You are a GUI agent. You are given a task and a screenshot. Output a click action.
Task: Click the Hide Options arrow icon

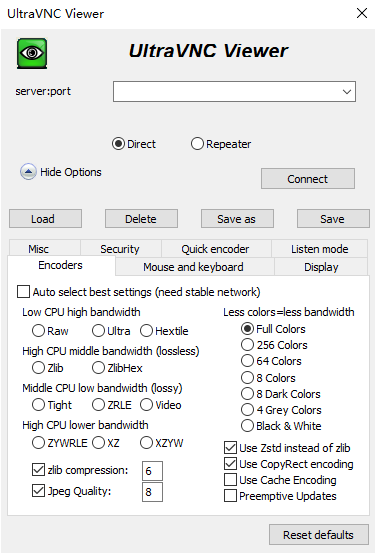[x=28, y=172]
